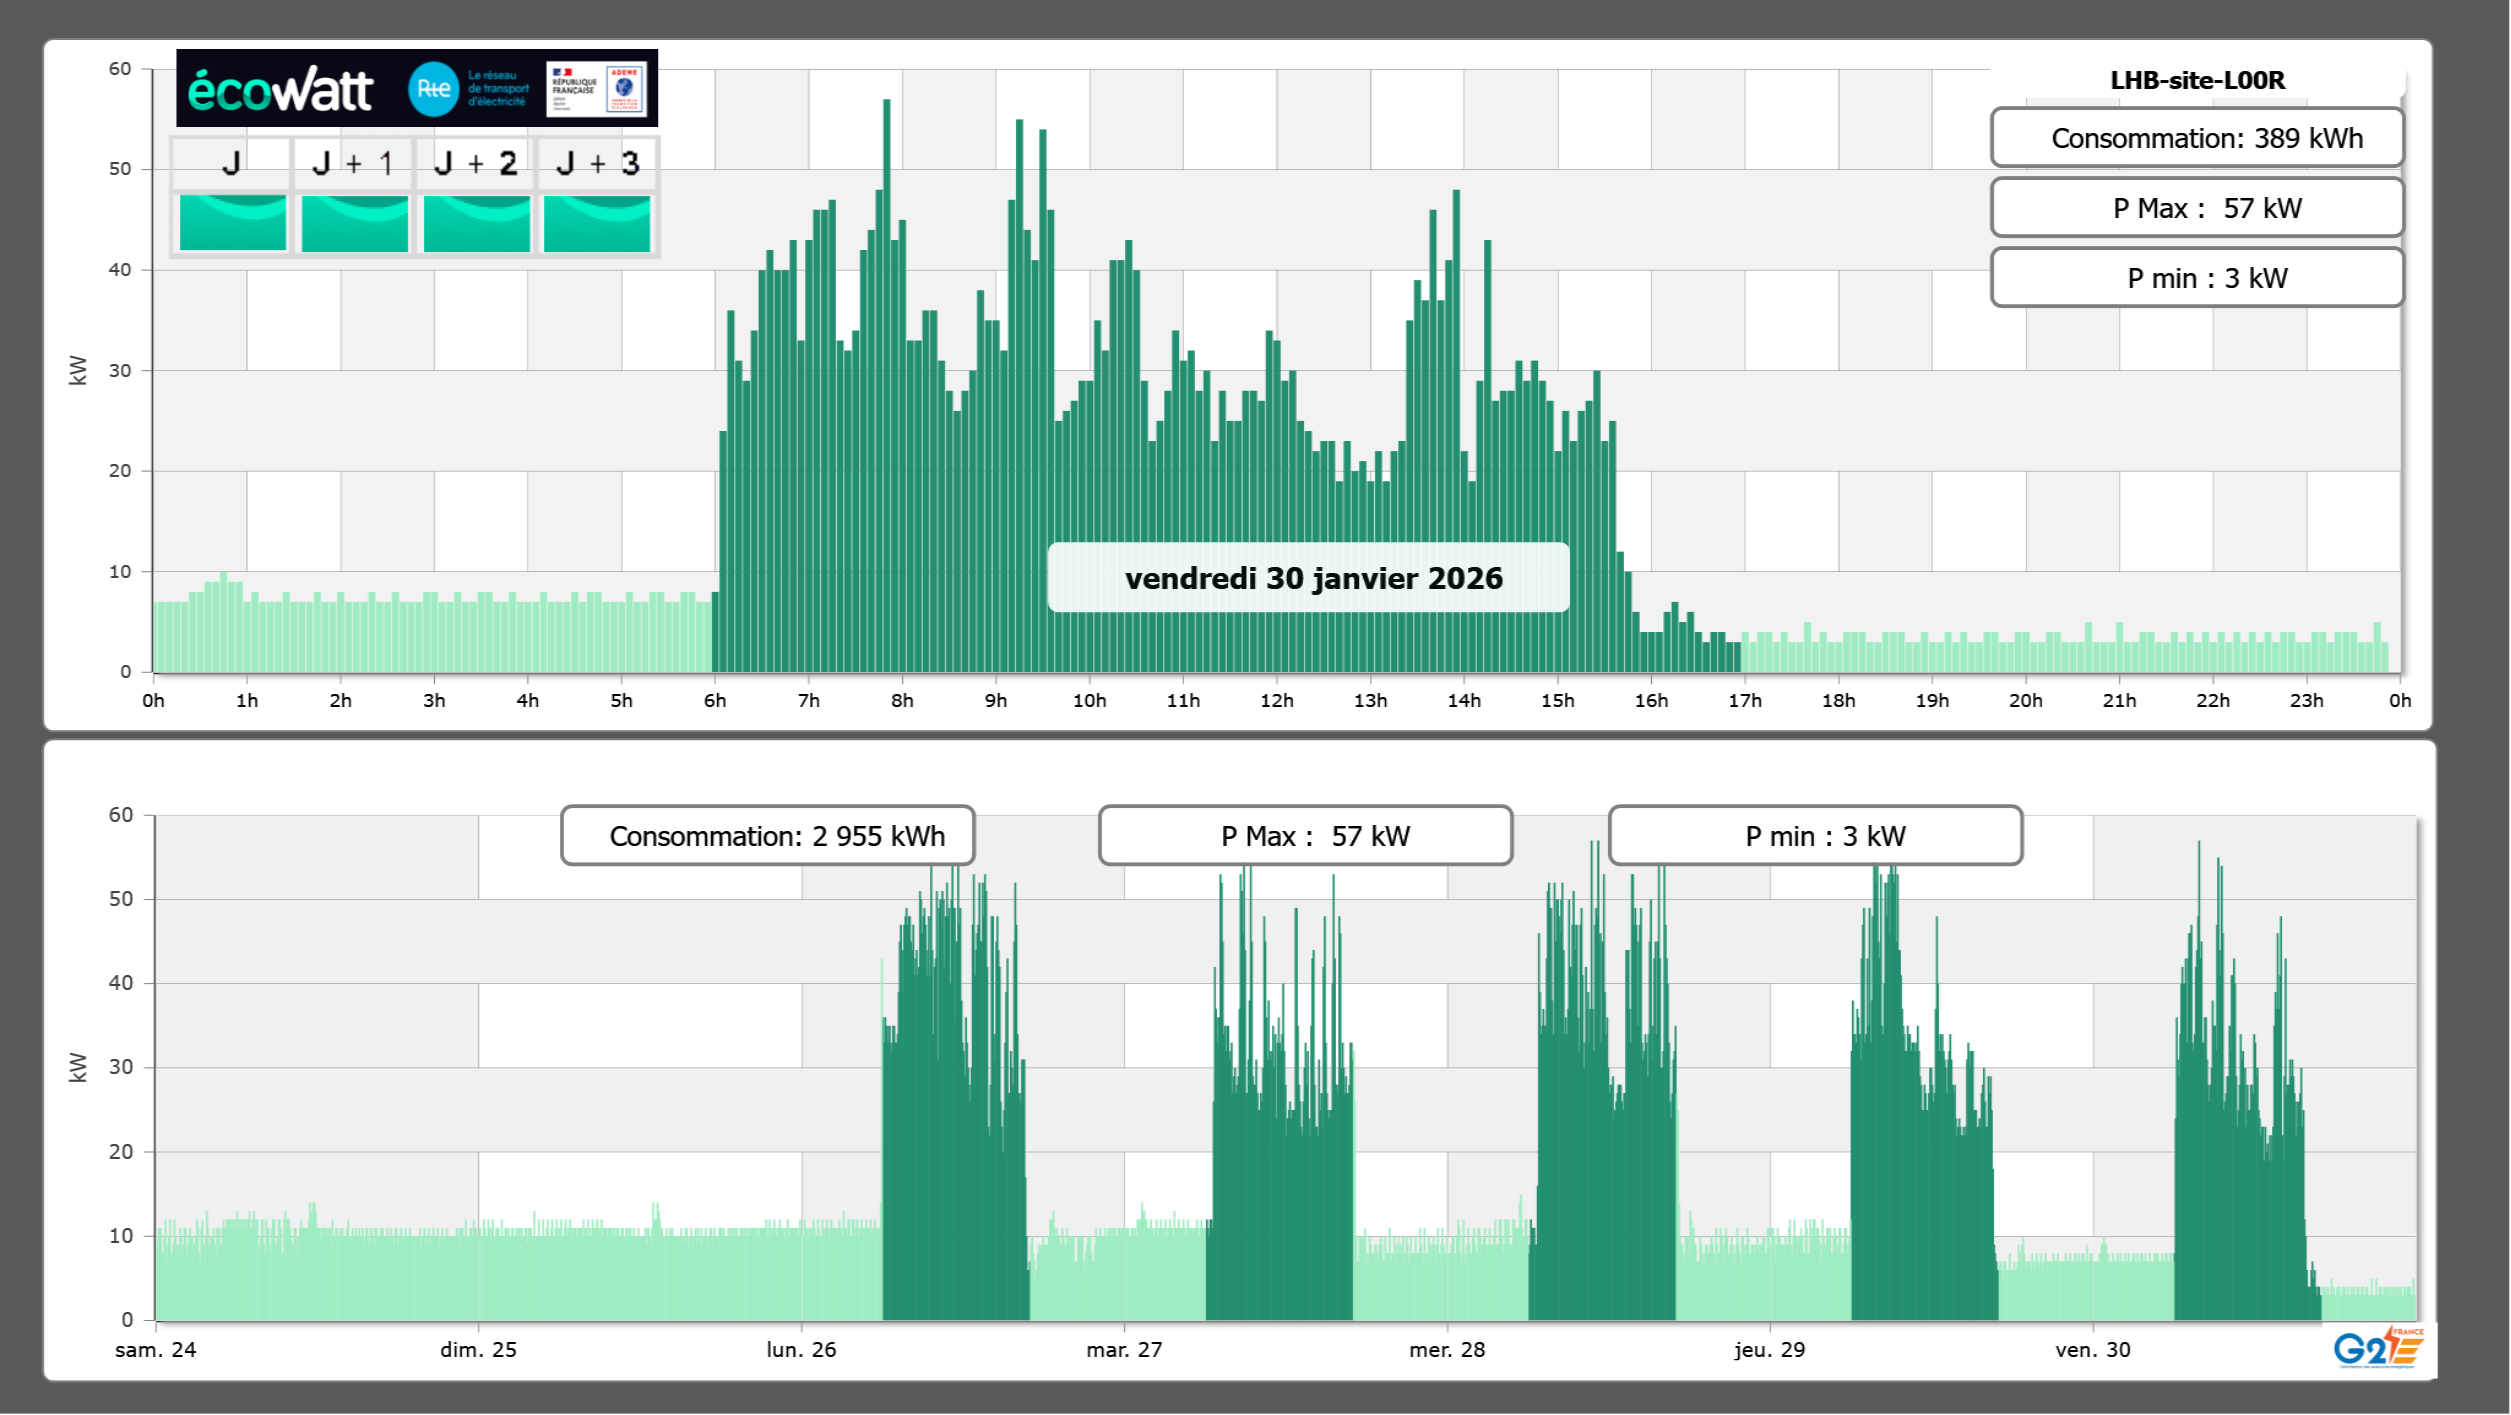Click the mer. 28 weekly axis label
The image size is (2511, 1415).
click(x=1447, y=1350)
